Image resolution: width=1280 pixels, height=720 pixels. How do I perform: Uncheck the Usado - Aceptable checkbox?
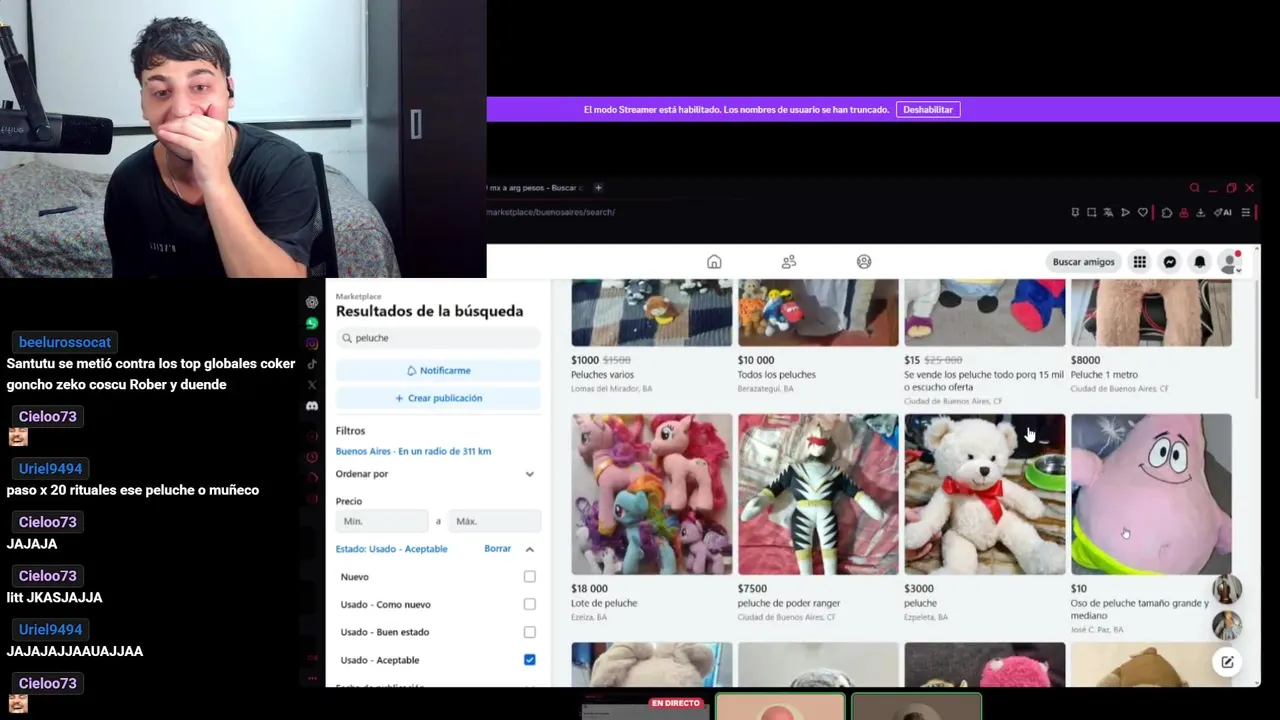[x=529, y=660]
